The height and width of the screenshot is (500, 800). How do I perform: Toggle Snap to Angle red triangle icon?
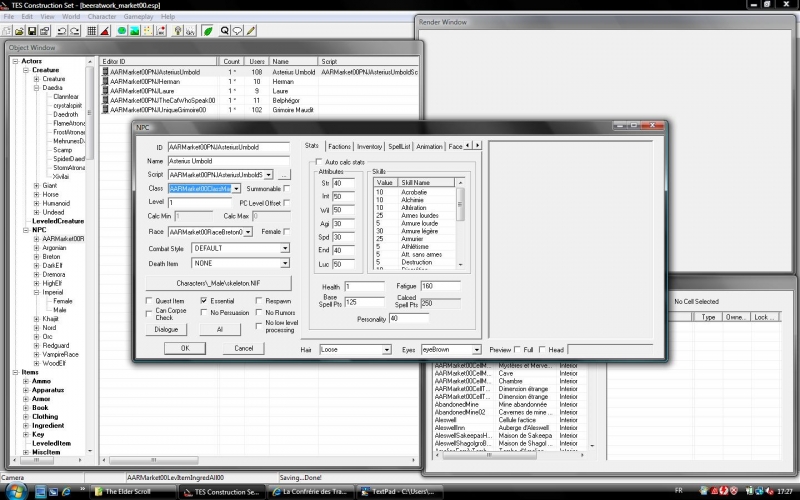tap(105, 31)
